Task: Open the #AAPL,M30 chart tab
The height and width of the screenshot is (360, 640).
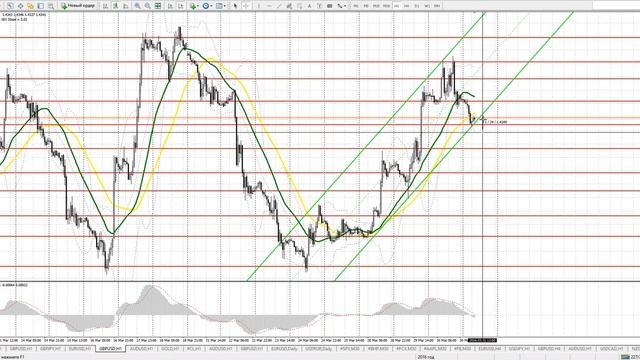Action: pos(435,349)
